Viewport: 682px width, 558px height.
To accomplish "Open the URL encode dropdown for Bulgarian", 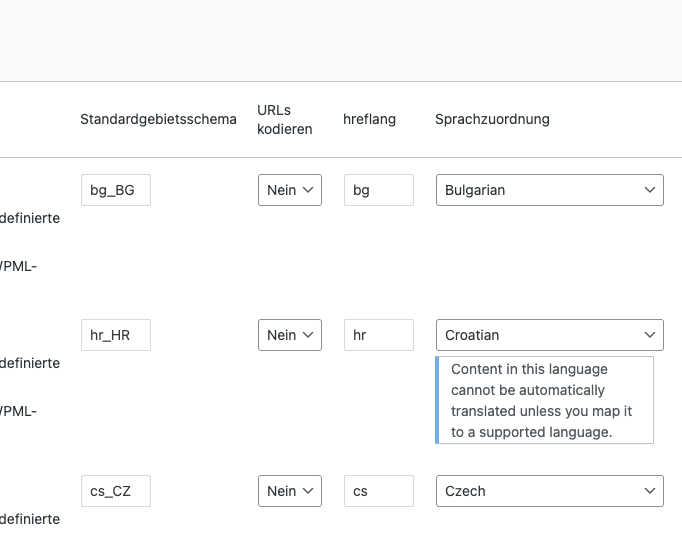I will point(290,190).
